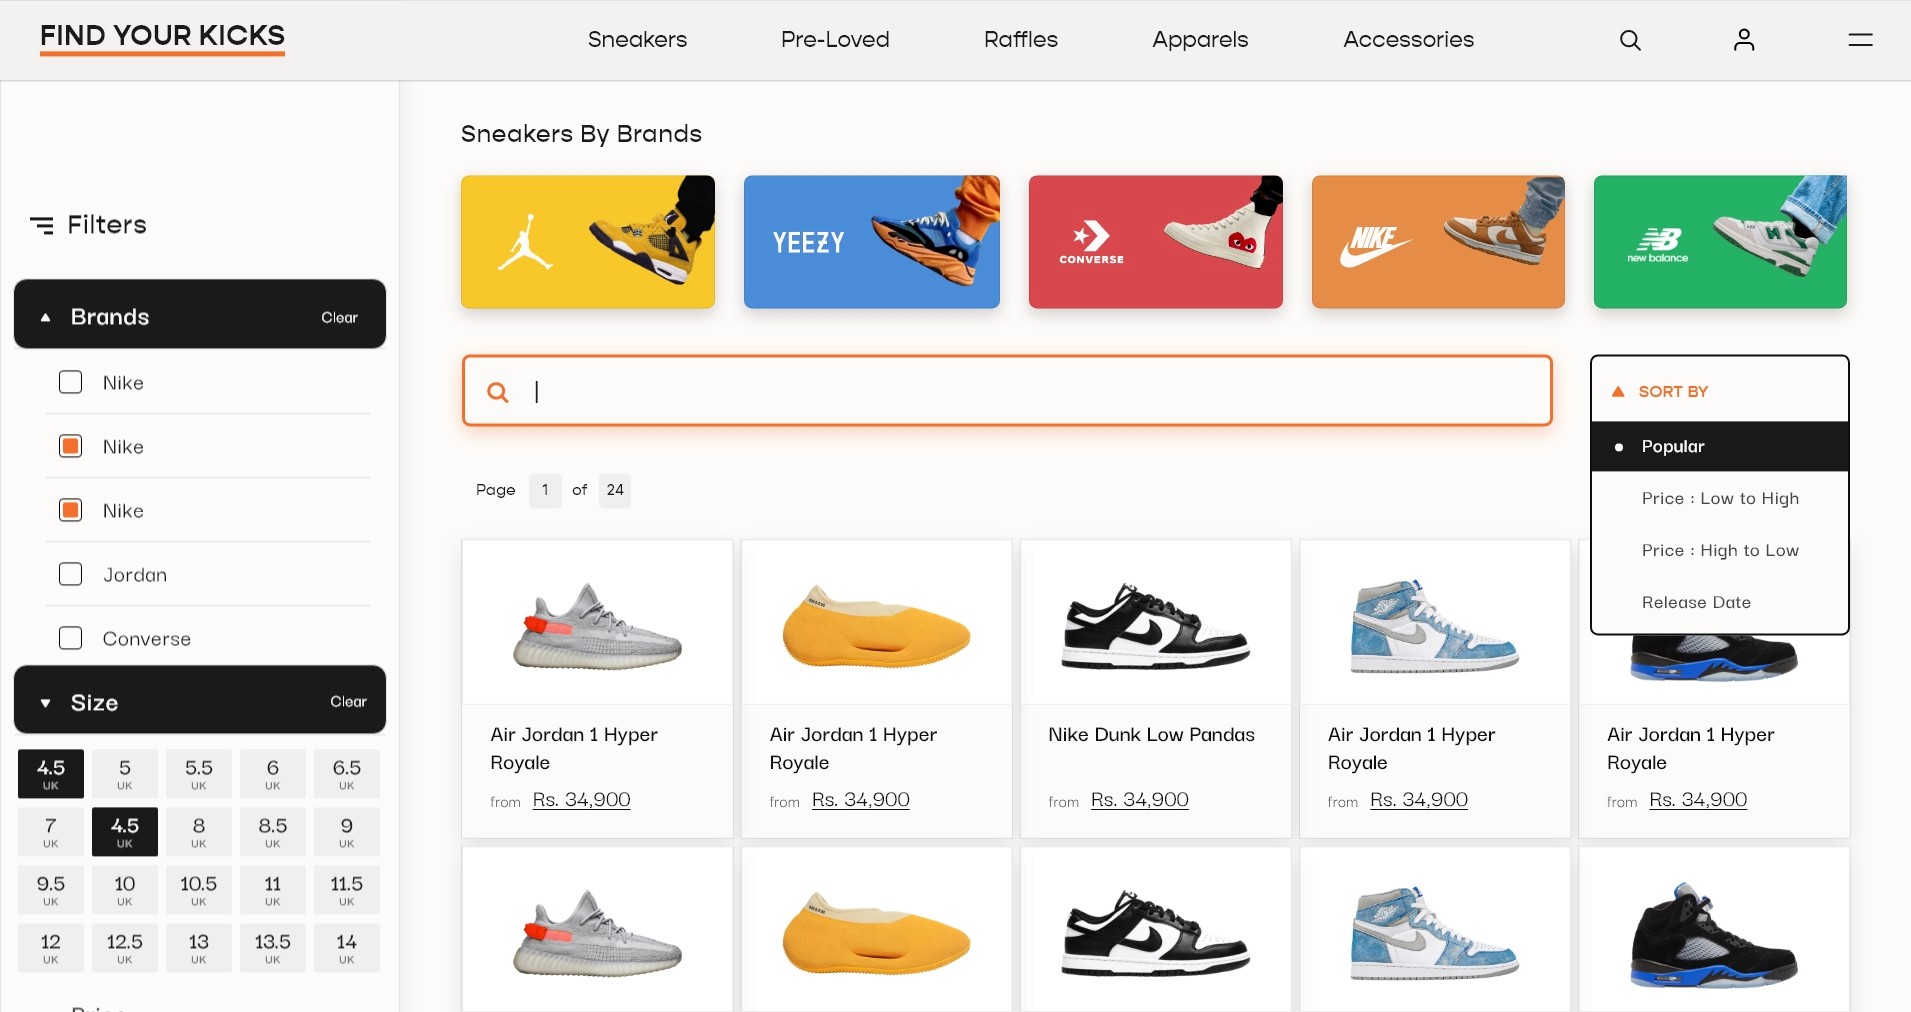Select the Popular sort option
This screenshot has width=1911, height=1012.
pos(1720,447)
